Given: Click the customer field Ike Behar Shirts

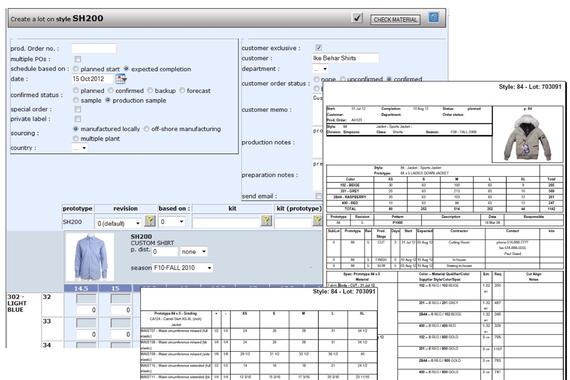Looking at the screenshot, I should 345,58.
